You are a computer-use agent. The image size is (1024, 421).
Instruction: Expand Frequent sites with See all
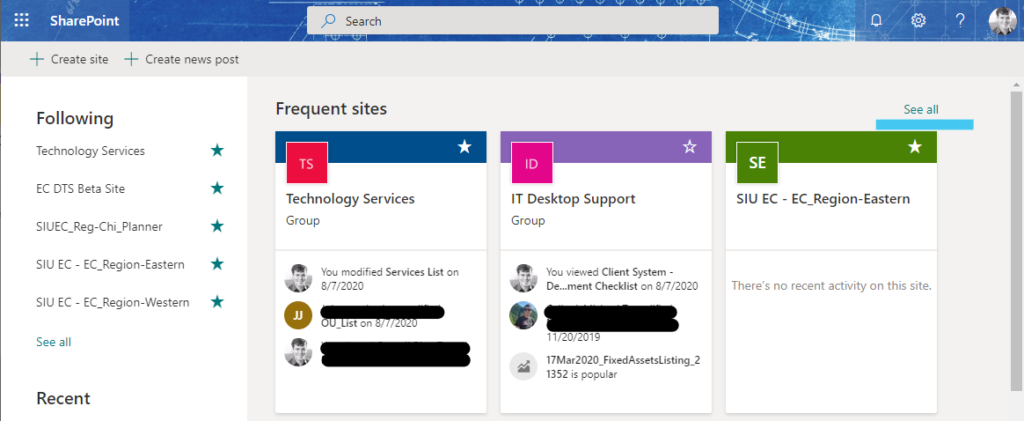921,110
